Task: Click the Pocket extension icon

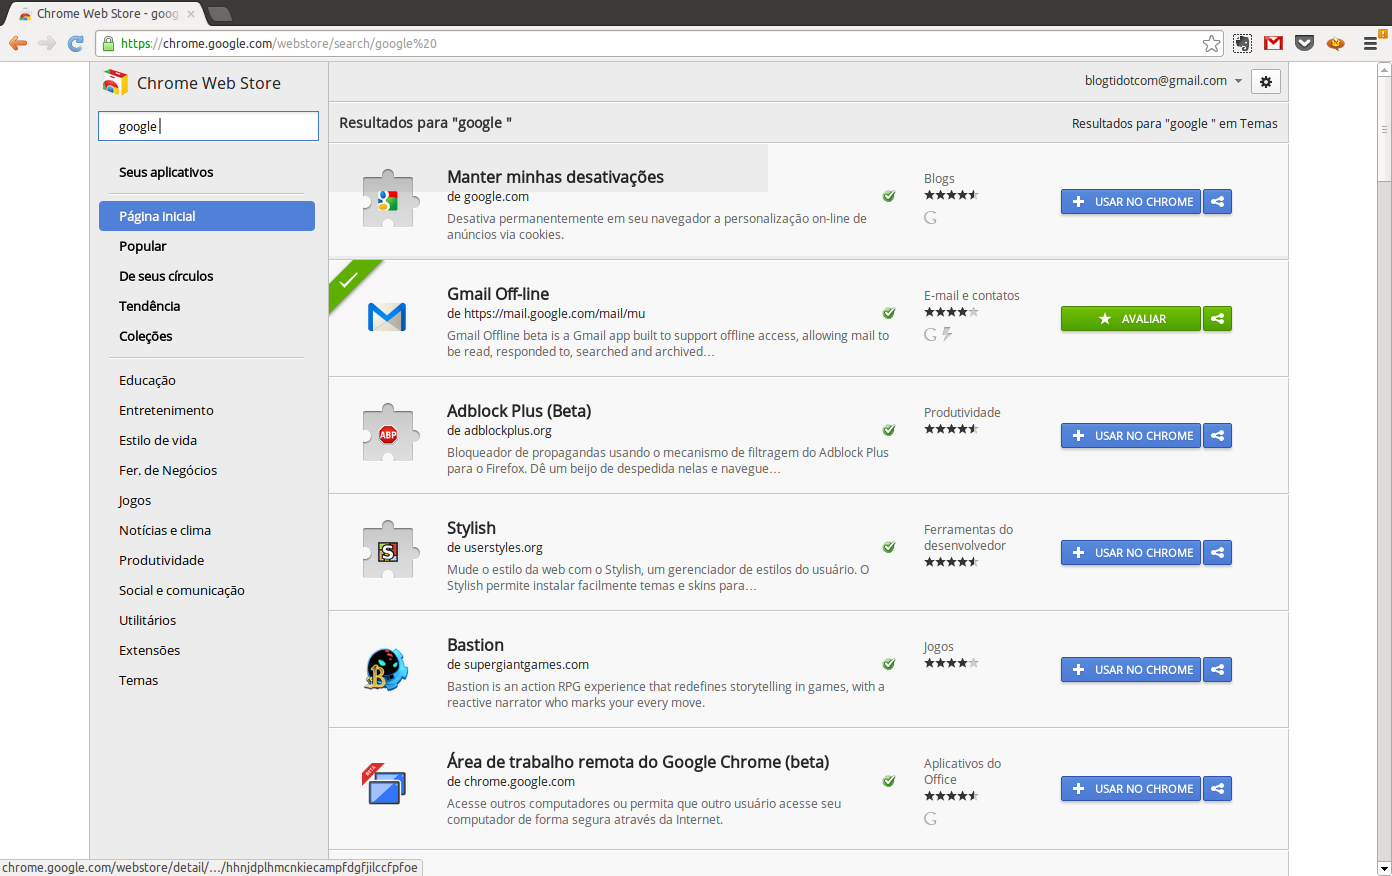Action: pyautogui.click(x=1304, y=43)
